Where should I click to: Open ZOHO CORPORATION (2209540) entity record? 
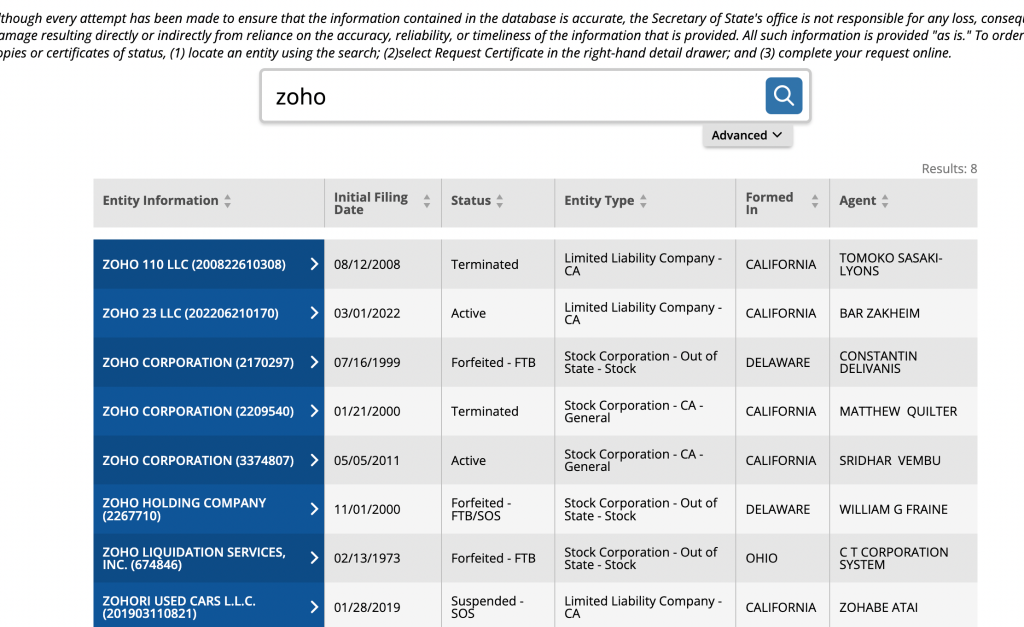click(x=198, y=411)
